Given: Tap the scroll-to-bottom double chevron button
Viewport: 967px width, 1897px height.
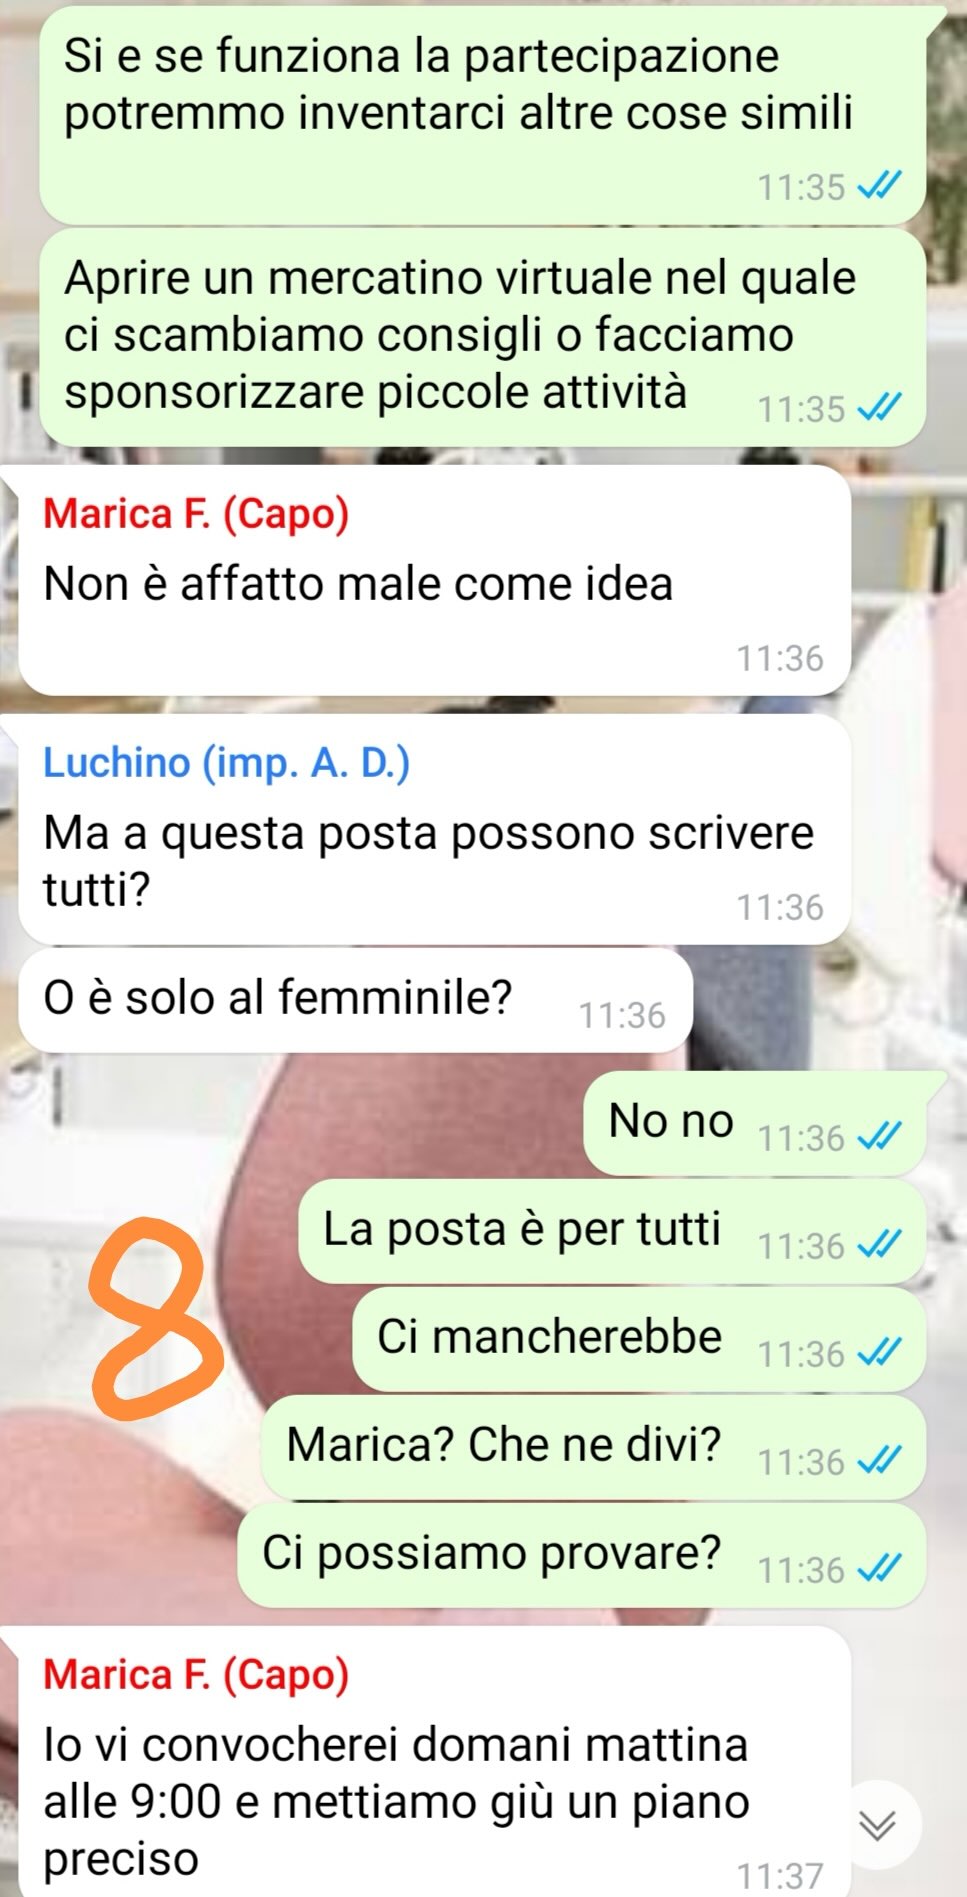Looking at the screenshot, I should click(878, 1826).
